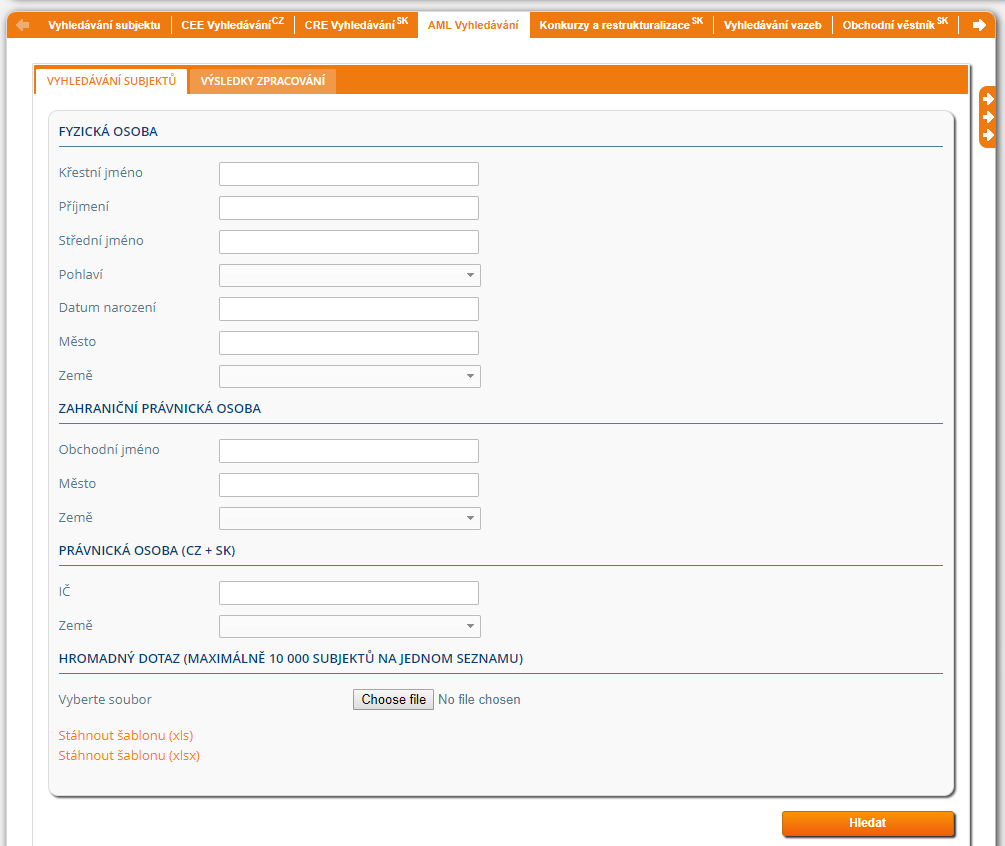Click the No file chosen text
This screenshot has width=1005, height=846.
click(479, 699)
